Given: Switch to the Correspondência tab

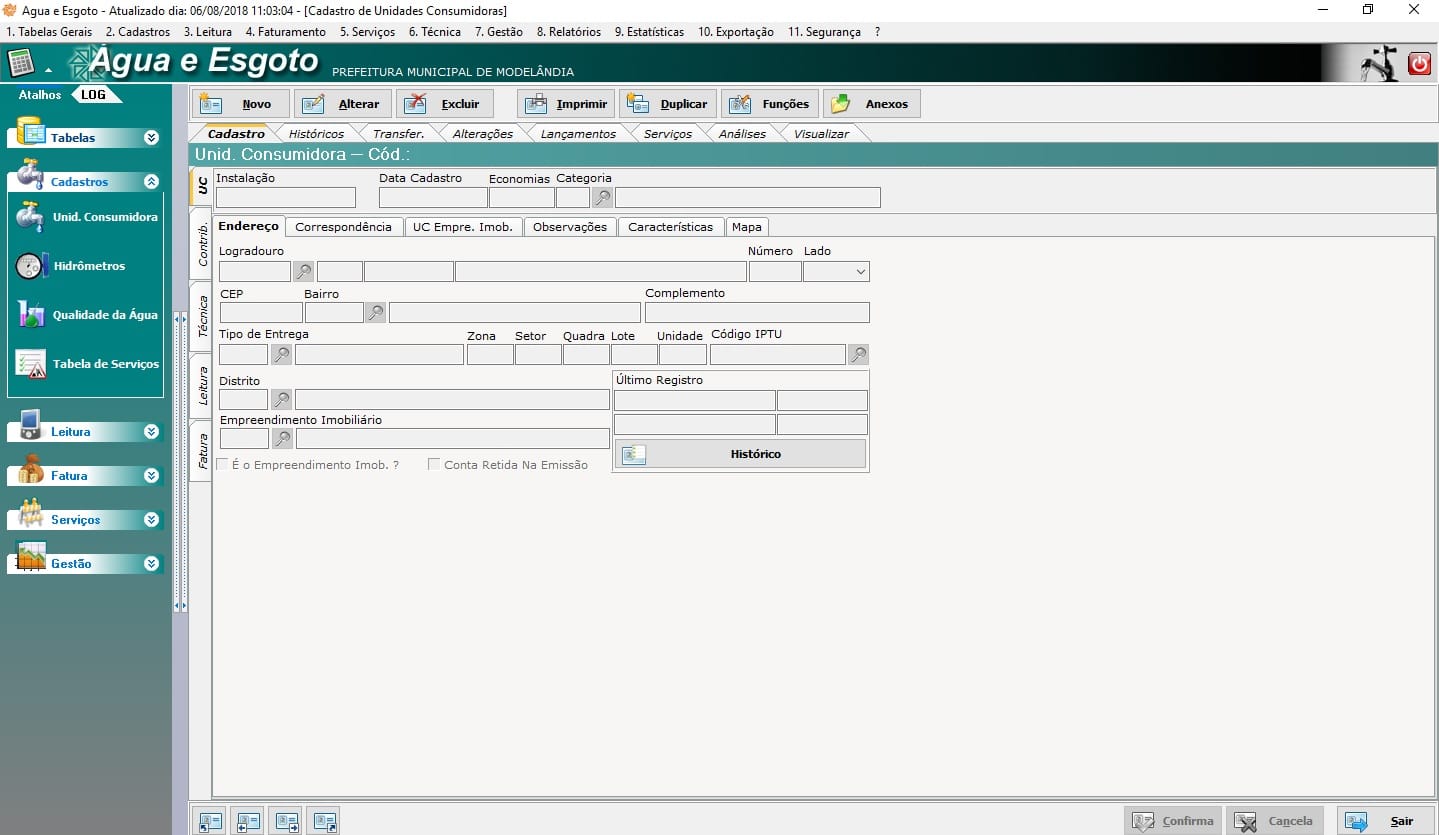Looking at the screenshot, I should (343, 227).
